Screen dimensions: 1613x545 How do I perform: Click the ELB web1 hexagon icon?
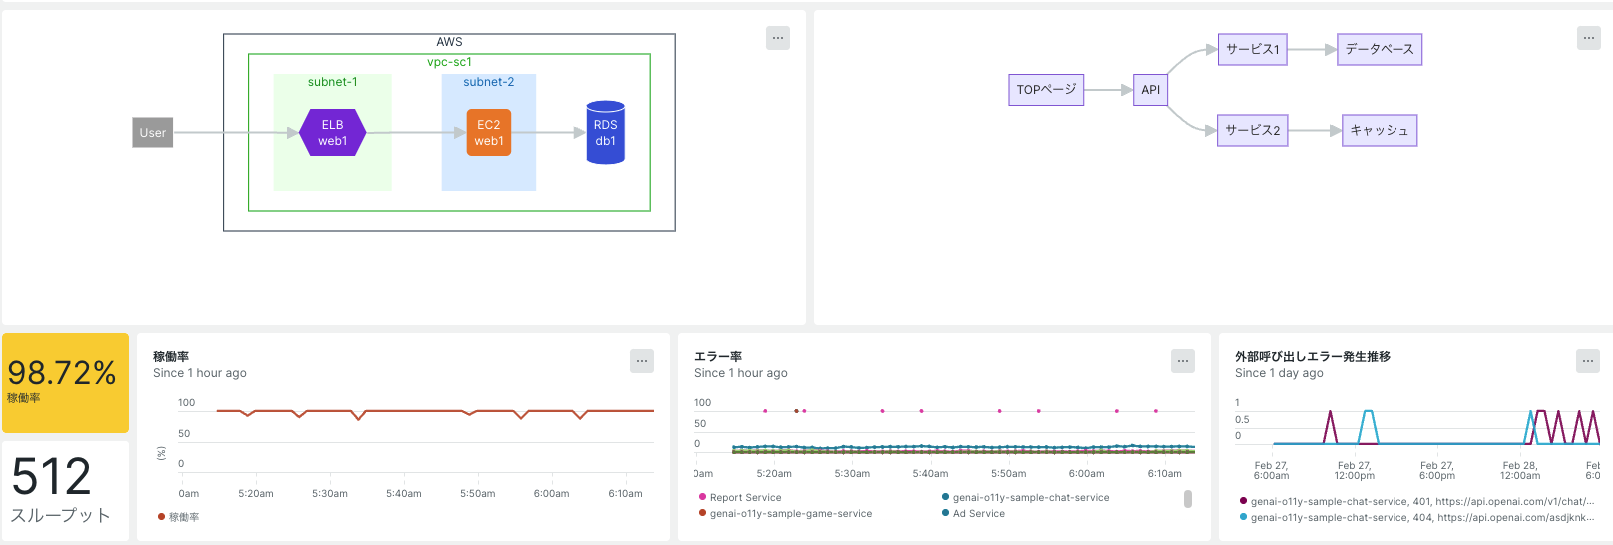click(333, 133)
